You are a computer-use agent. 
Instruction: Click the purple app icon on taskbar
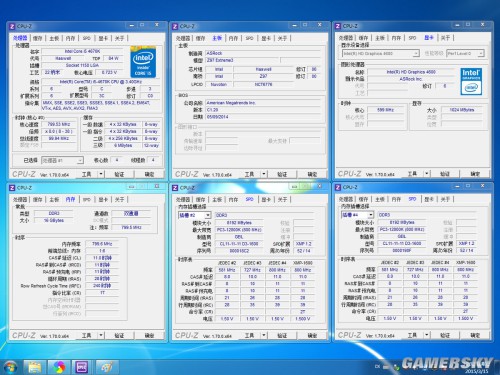coord(82,367)
